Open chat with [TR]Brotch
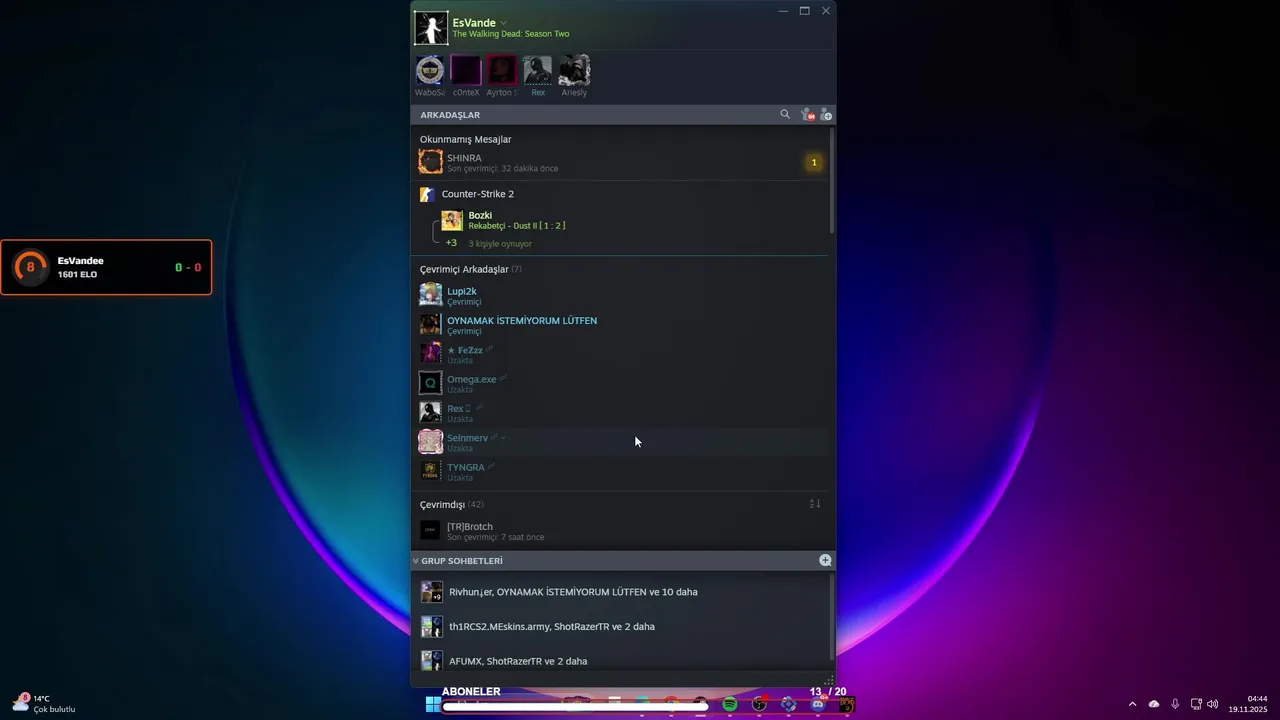The height and width of the screenshot is (720, 1280). 622,530
